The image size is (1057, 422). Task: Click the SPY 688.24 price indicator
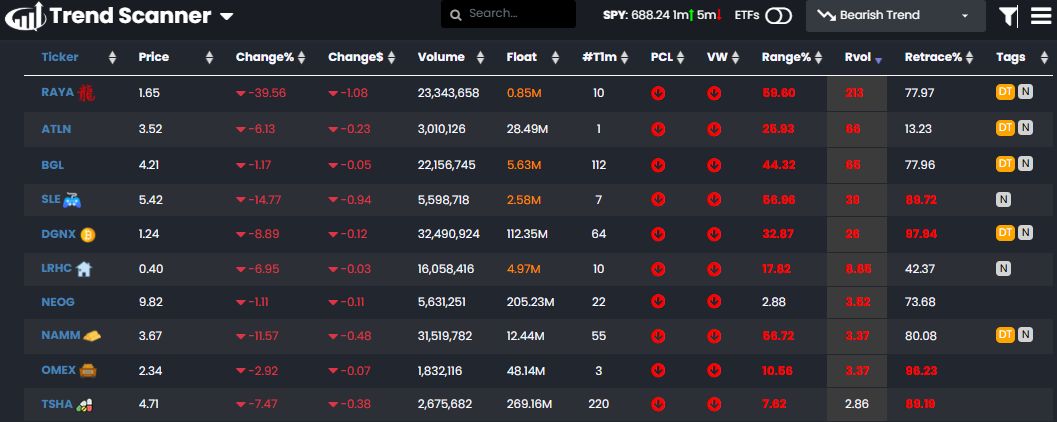636,15
